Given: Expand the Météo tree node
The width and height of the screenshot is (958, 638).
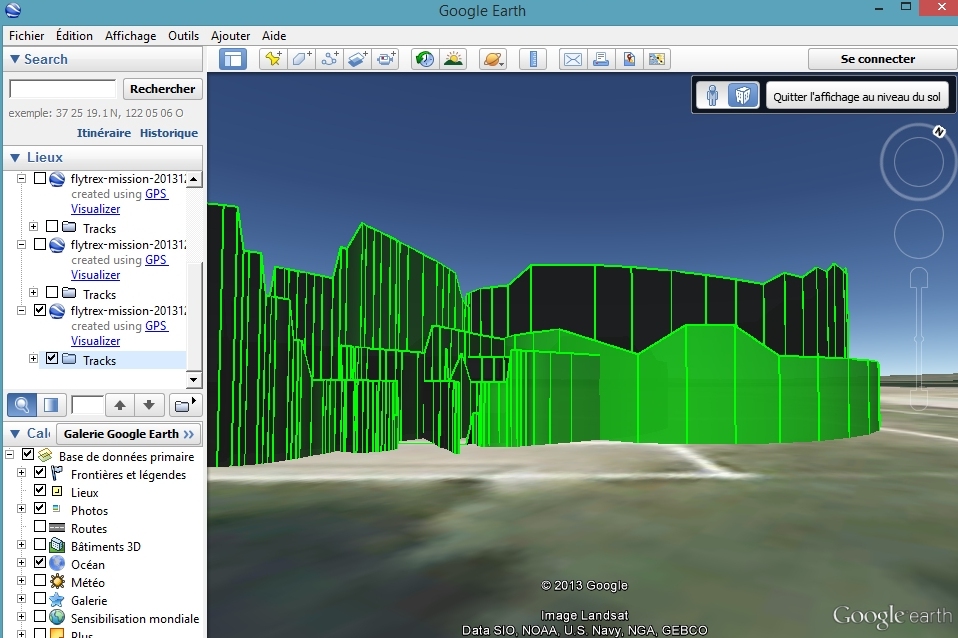Looking at the screenshot, I should (x=21, y=581).
